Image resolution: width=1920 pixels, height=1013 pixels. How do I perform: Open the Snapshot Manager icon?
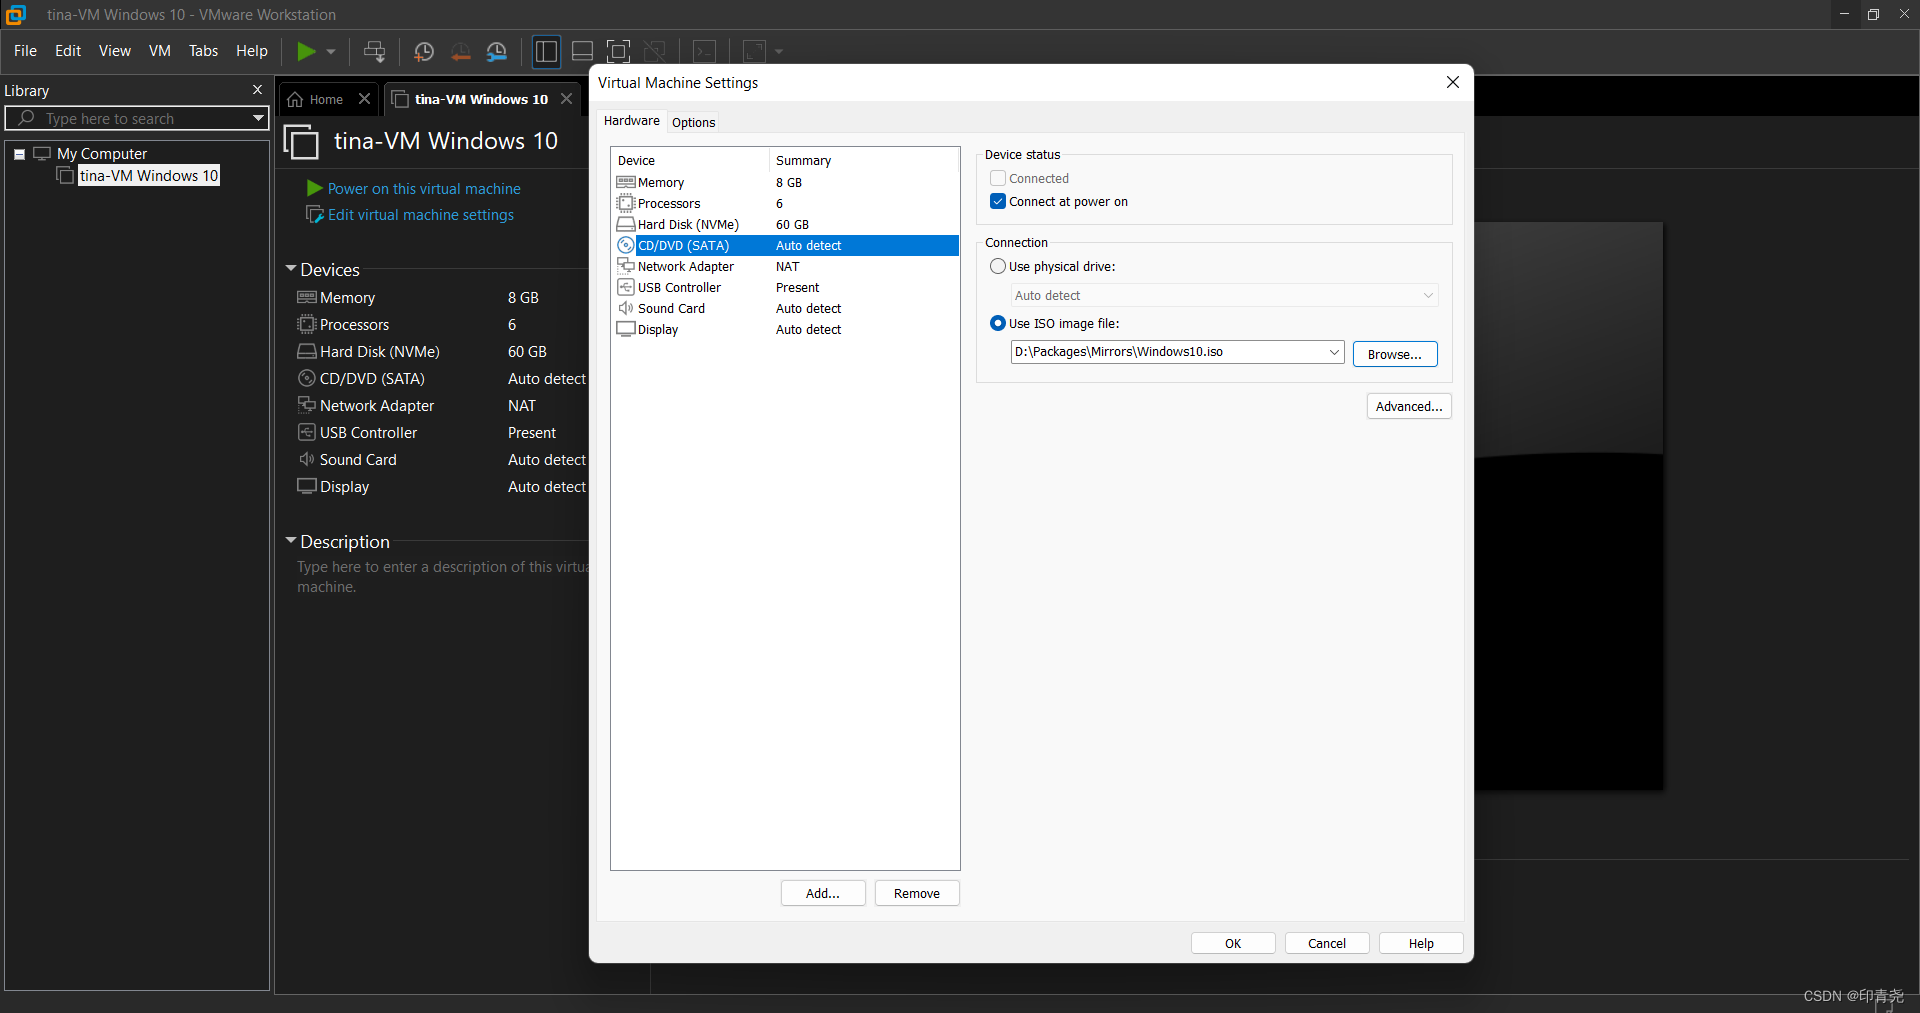[x=497, y=51]
